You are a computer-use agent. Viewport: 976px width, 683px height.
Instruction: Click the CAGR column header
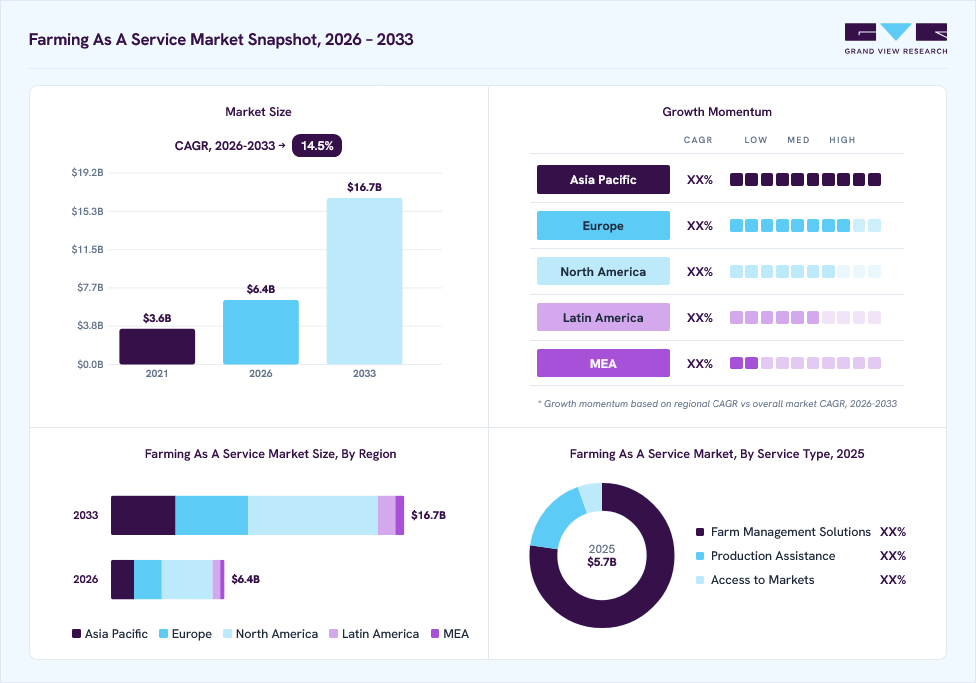point(698,140)
